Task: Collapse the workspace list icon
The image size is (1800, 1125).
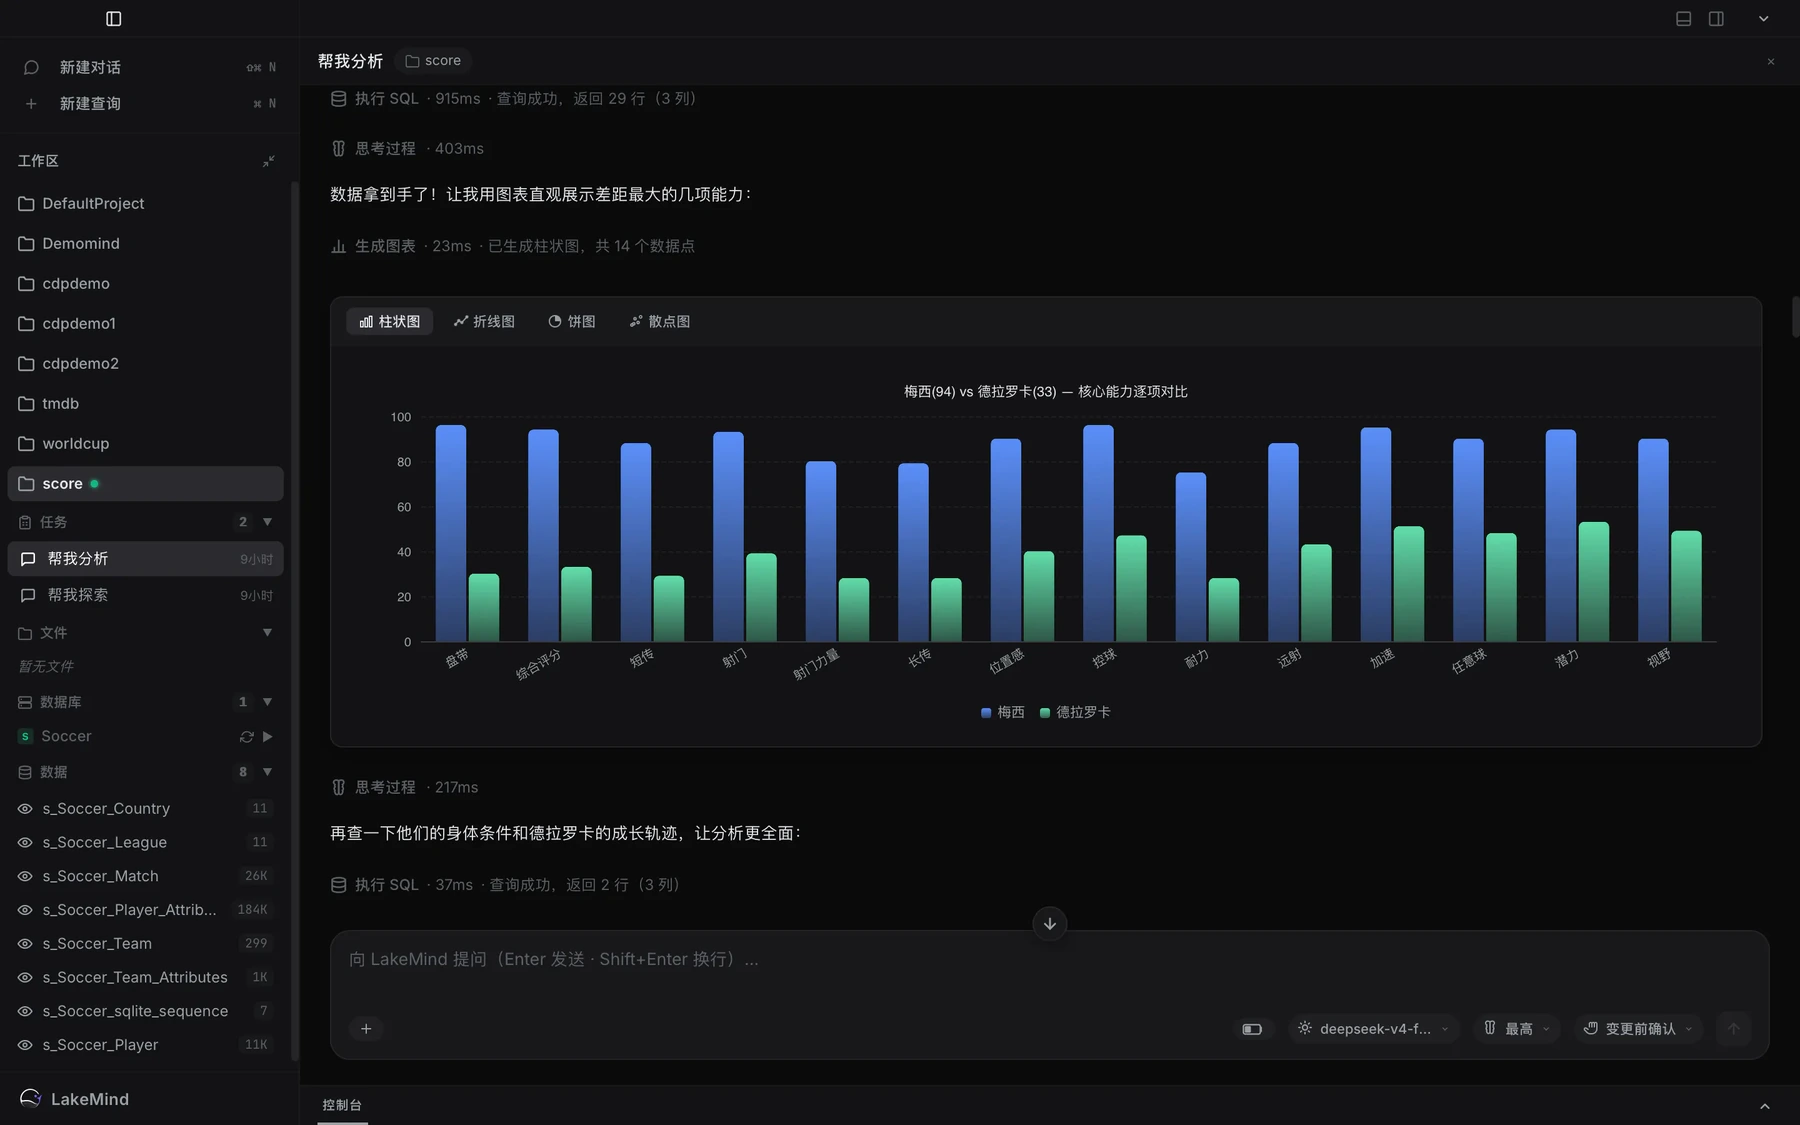Action: click(x=268, y=161)
